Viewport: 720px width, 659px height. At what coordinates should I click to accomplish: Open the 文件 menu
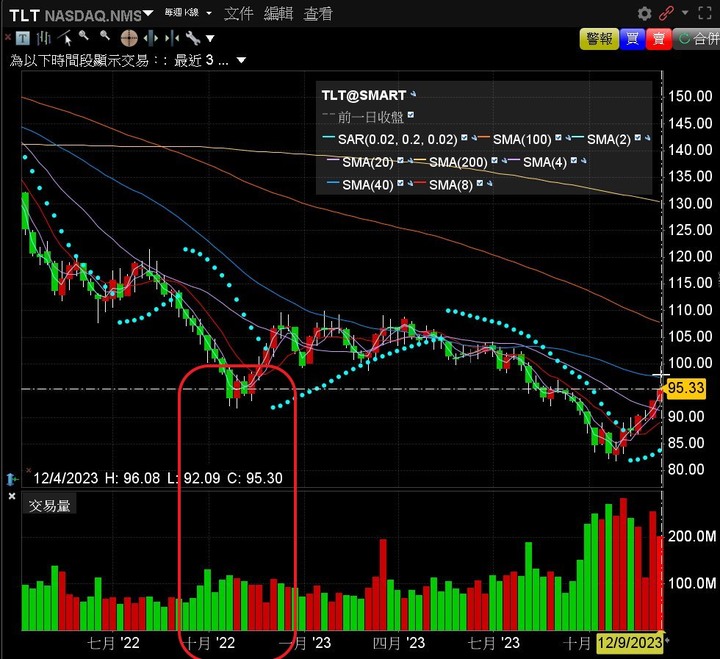coord(239,13)
